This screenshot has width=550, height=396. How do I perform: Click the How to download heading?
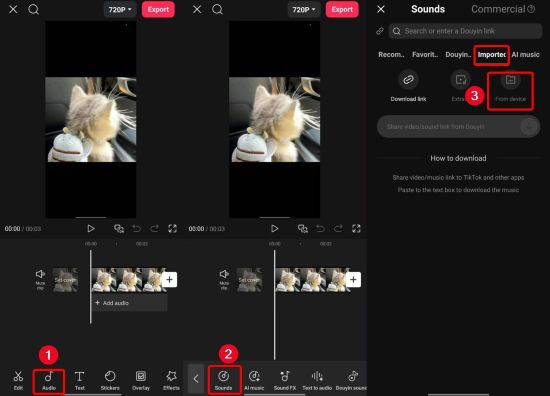tap(458, 158)
